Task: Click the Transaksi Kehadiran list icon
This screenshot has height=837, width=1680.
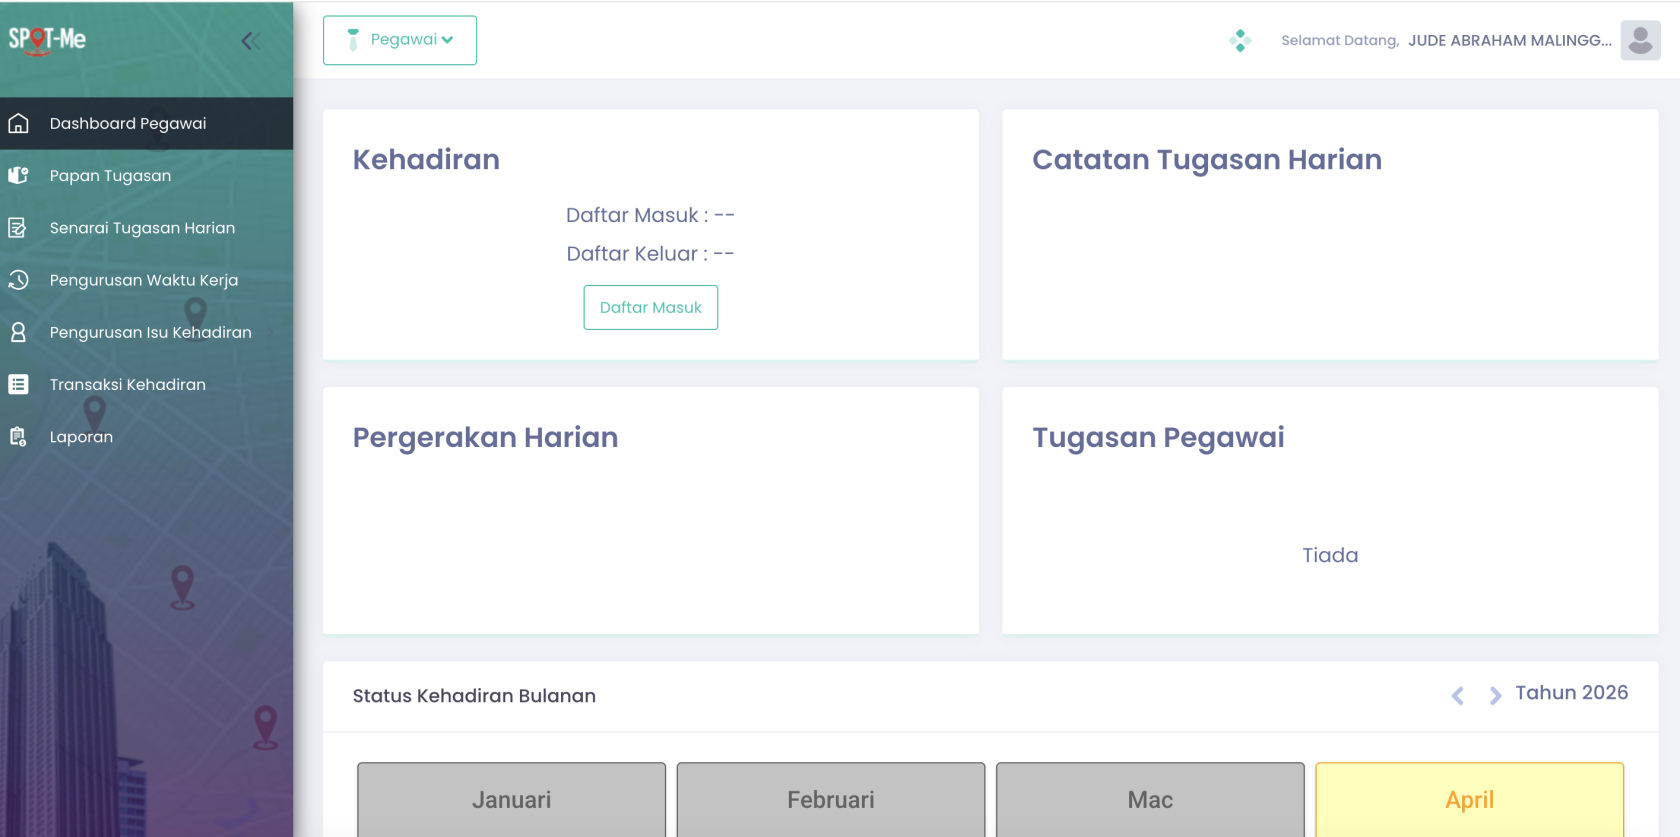Action: click(x=18, y=384)
